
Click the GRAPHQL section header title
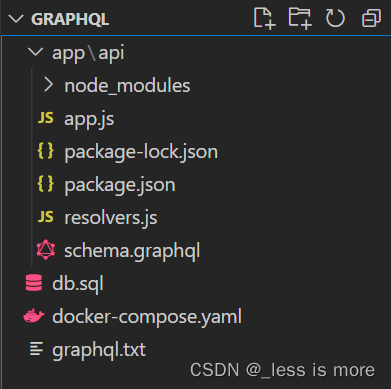click(x=70, y=19)
